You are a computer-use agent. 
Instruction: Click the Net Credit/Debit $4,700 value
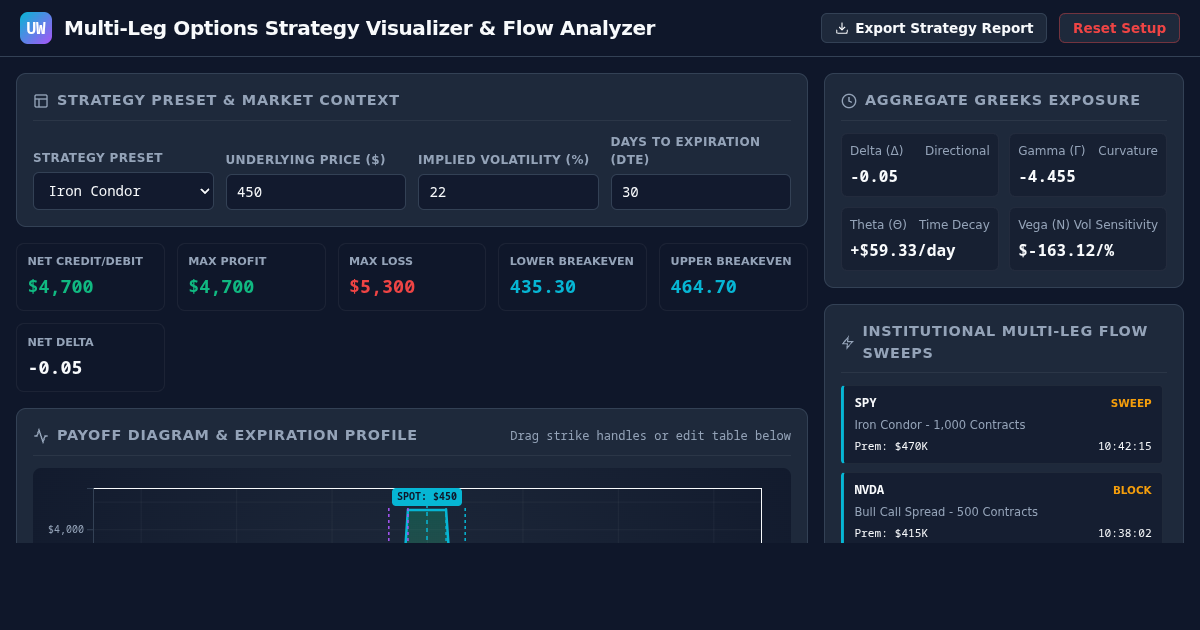click(x=60, y=287)
